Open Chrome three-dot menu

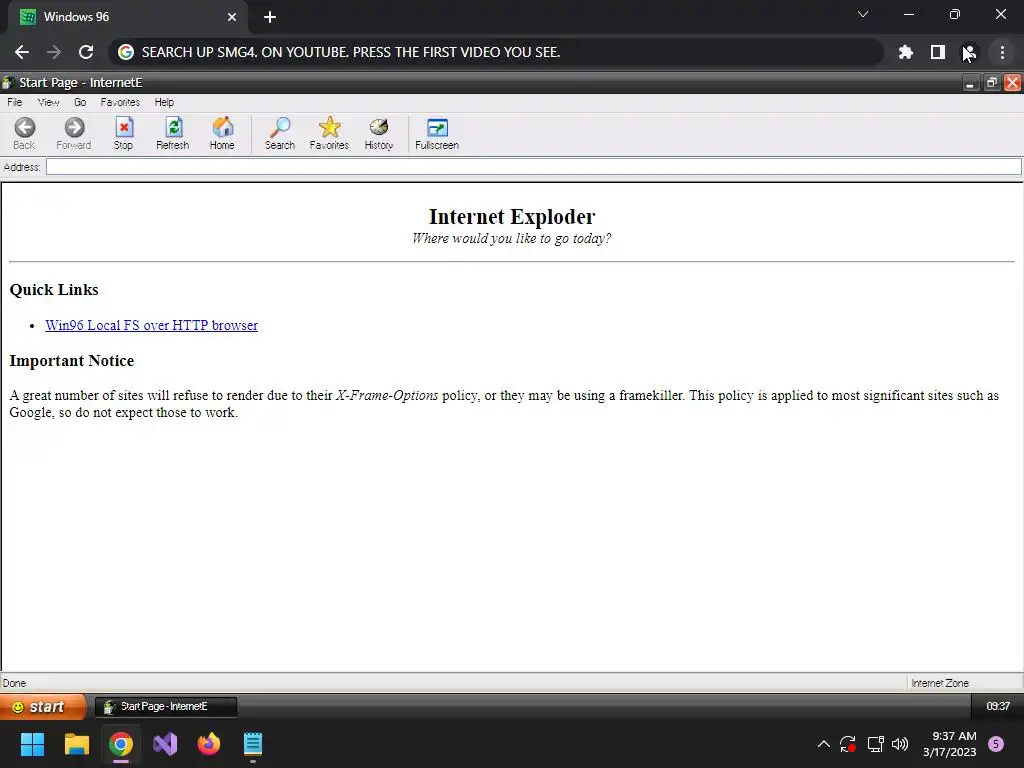[1002, 52]
